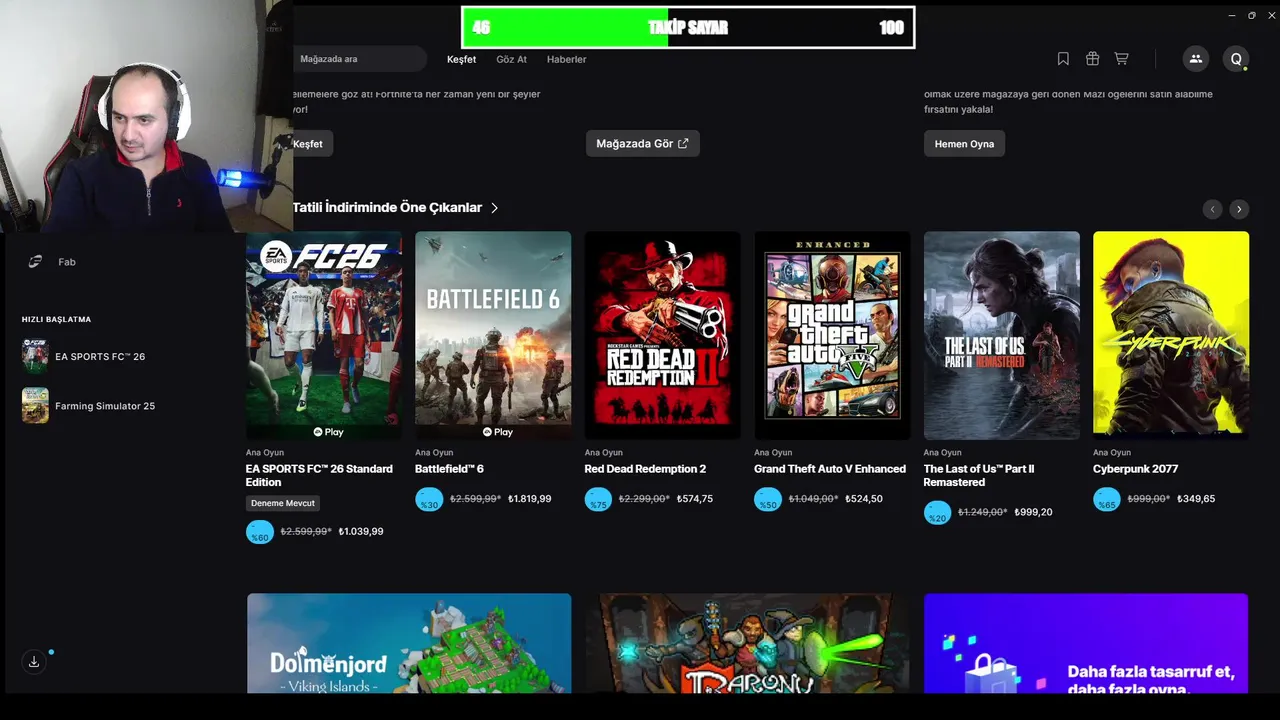
Task: Go to next carousel page arrow
Action: click(x=1239, y=209)
